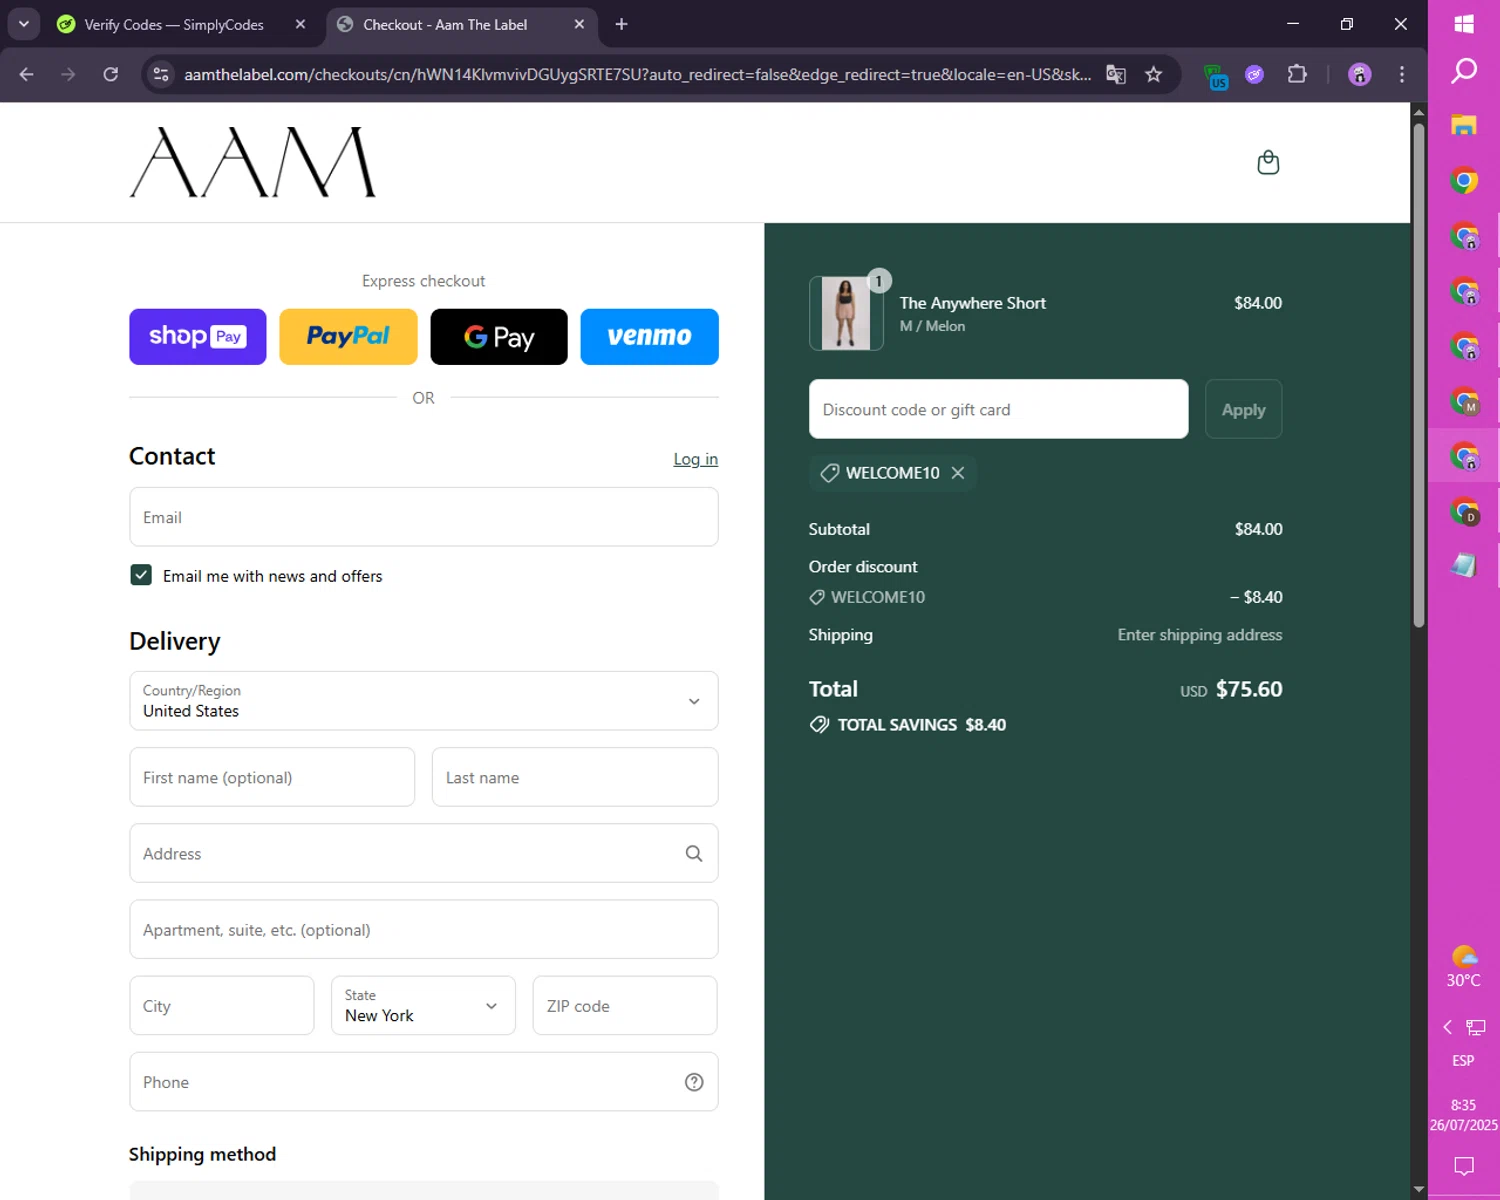Focus the City input field

[x=222, y=1006]
